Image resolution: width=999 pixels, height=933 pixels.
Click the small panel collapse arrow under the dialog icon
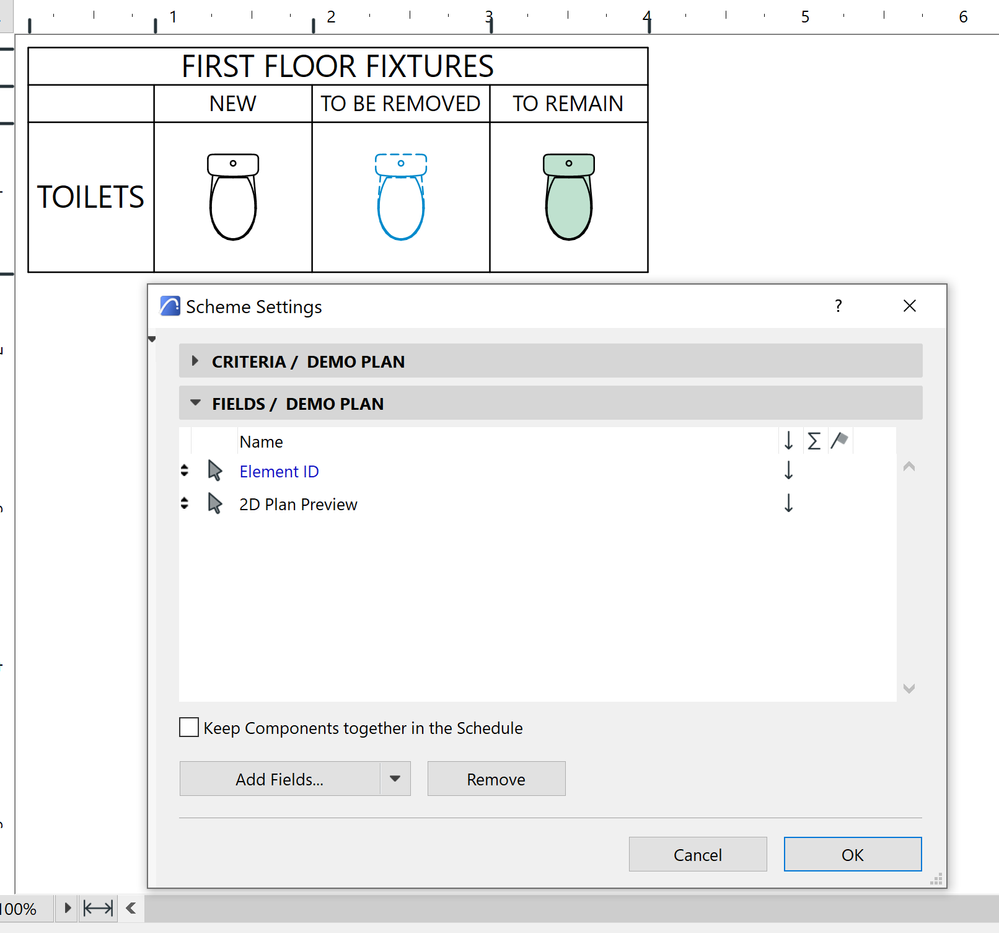(152, 339)
